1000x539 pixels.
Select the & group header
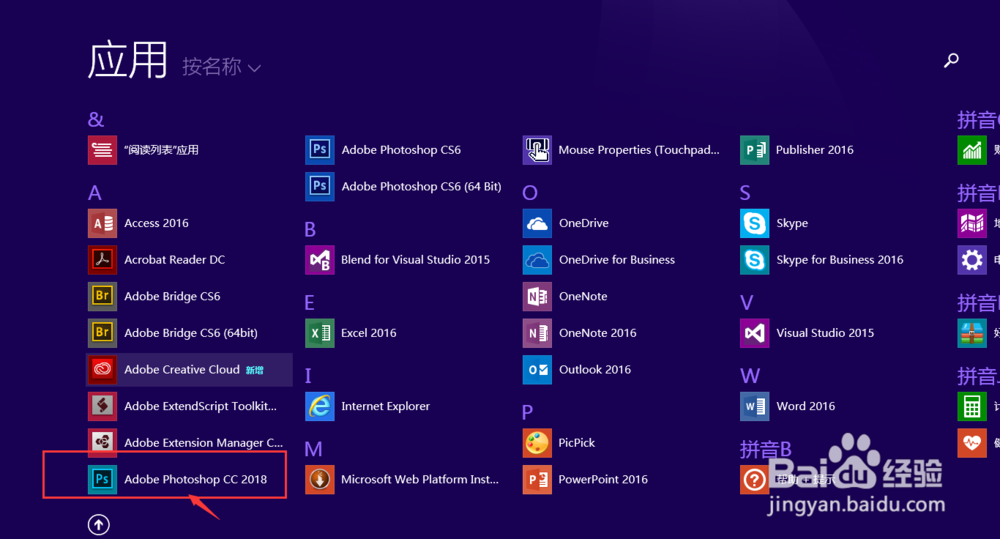click(x=96, y=119)
